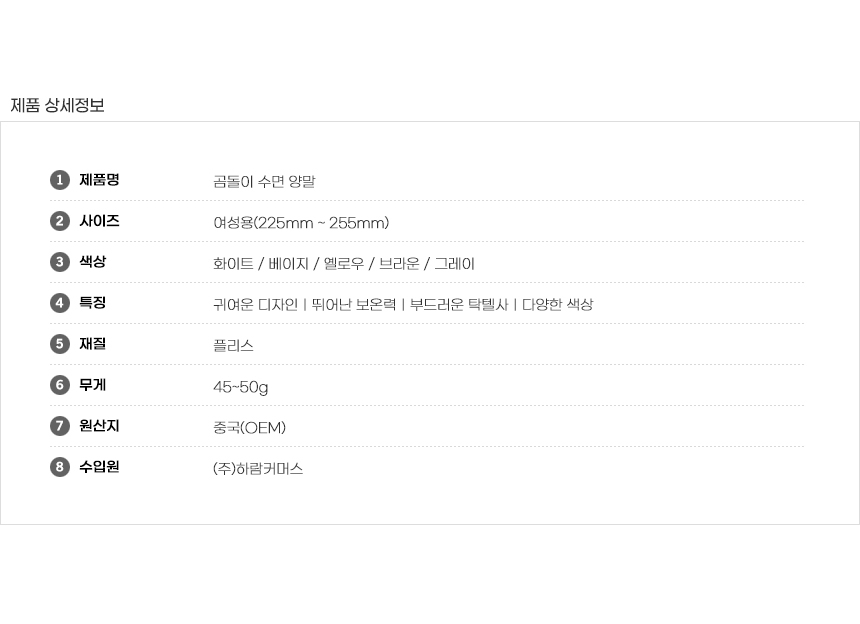The height and width of the screenshot is (624, 860).
Task: Click the 곰돌이 수면 양말 product name
Action: click(x=264, y=182)
